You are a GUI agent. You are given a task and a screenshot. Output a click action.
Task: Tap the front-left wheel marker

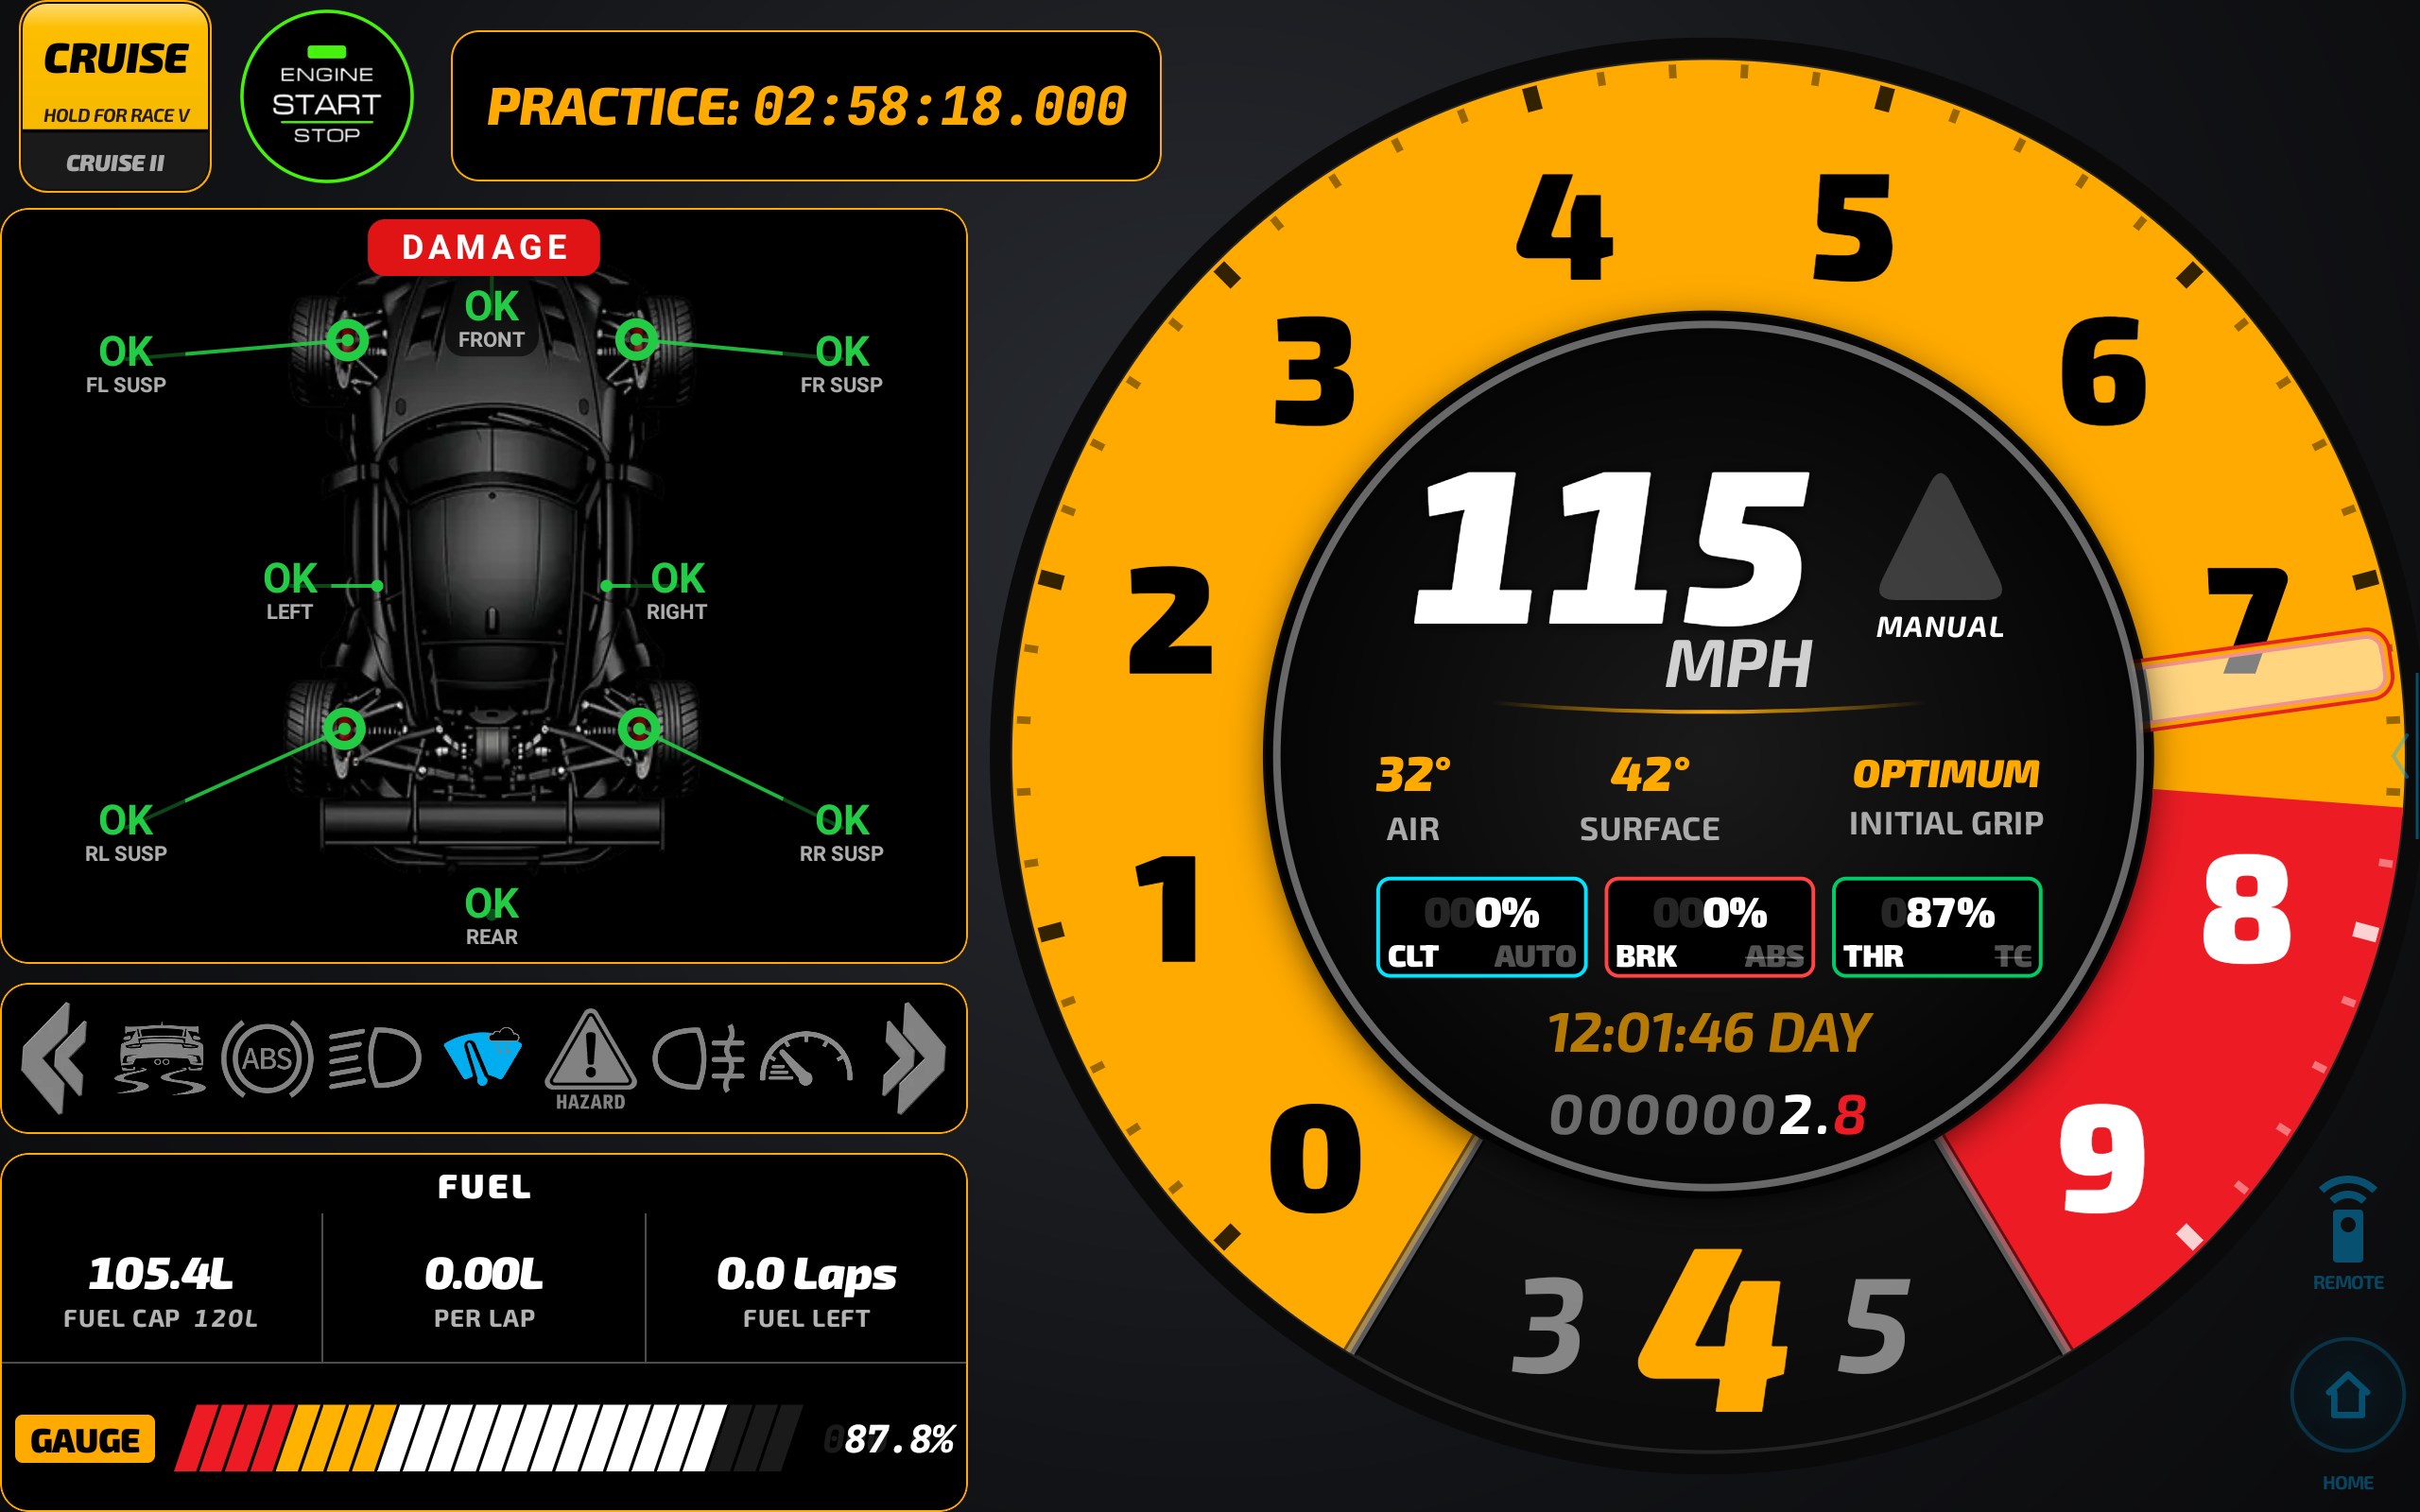point(347,341)
